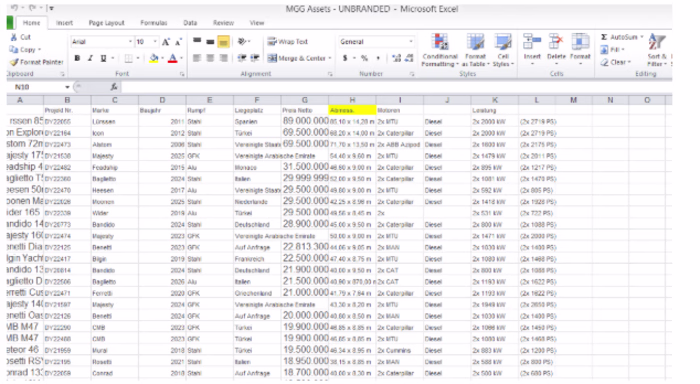Click the Undo arrow in Quick Access Toolbar

click(x=14, y=8)
